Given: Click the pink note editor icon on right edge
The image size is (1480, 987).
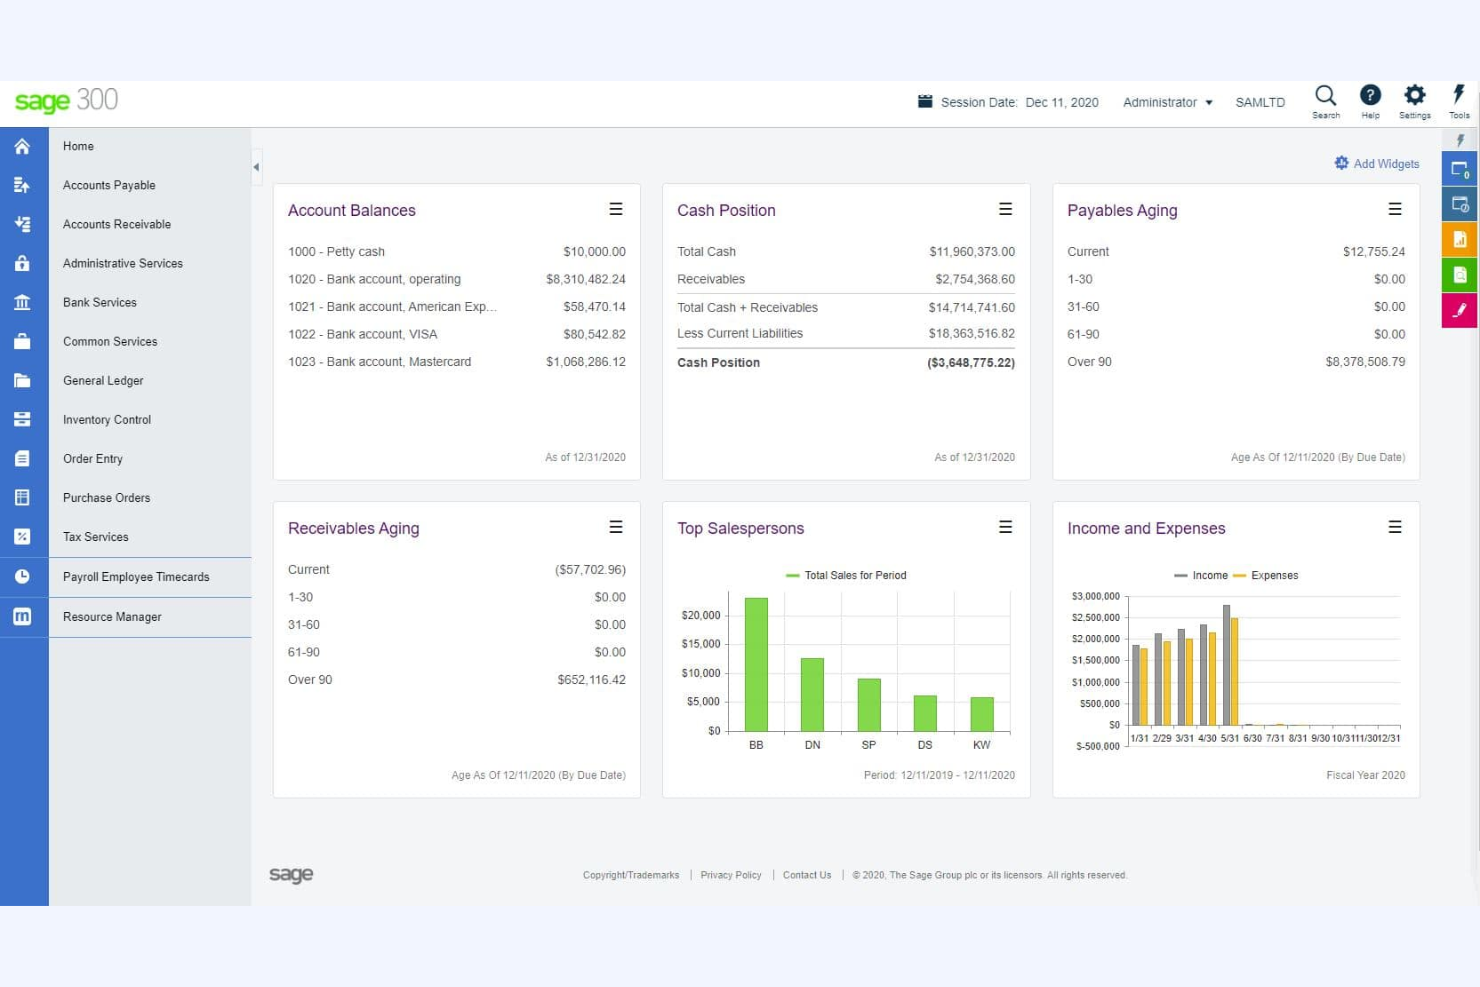Looking at the screenshot, I should [1459, 310].
